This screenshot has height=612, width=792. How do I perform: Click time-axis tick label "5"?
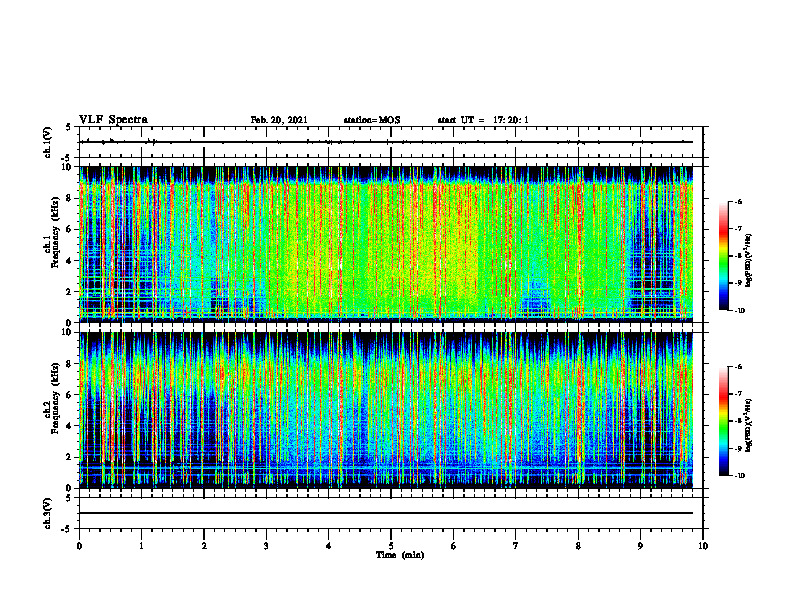[391, 546]
